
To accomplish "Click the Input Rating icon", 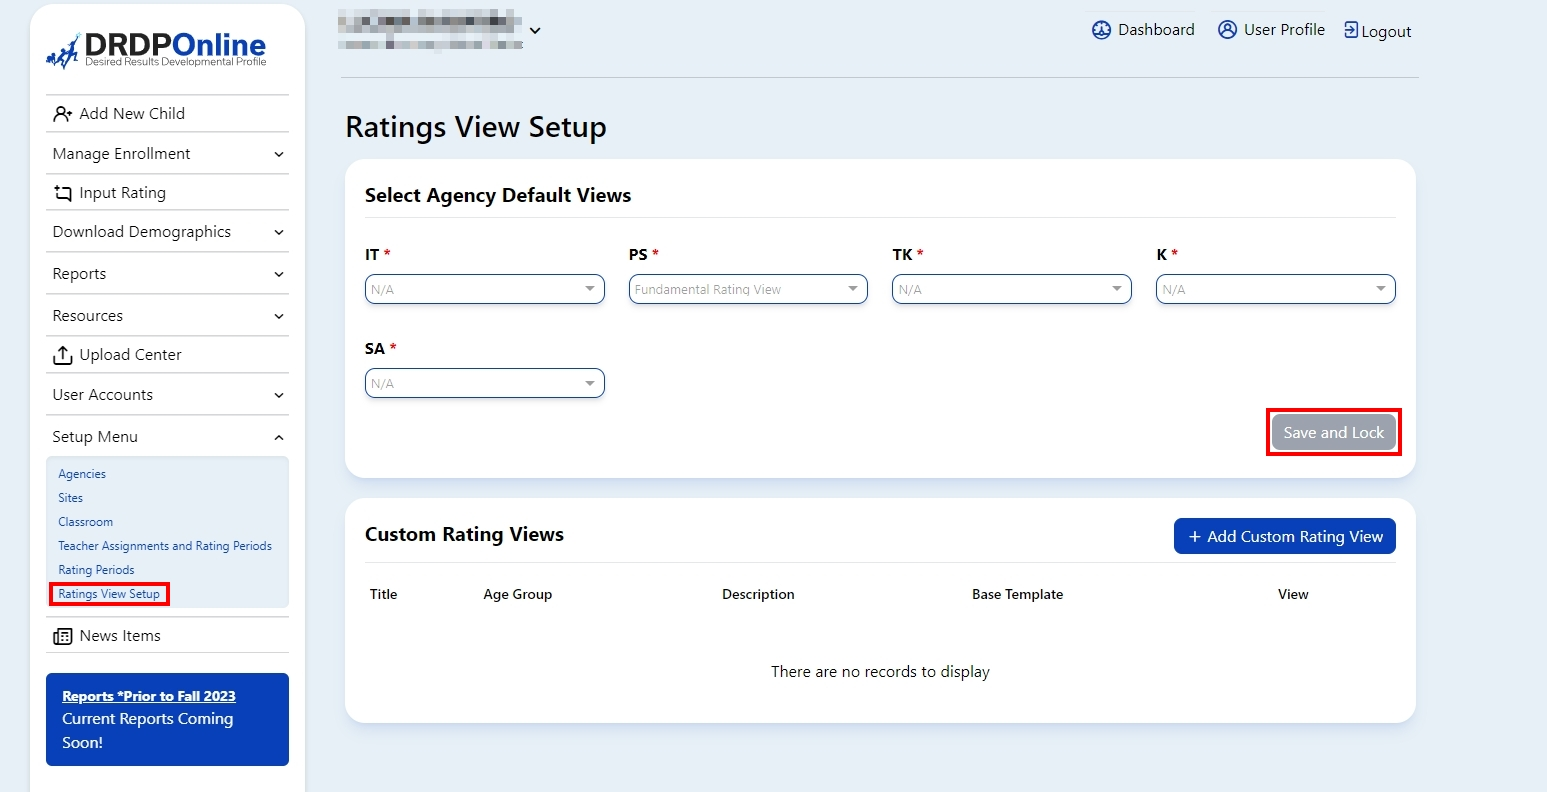I will [x=63, y=193].
